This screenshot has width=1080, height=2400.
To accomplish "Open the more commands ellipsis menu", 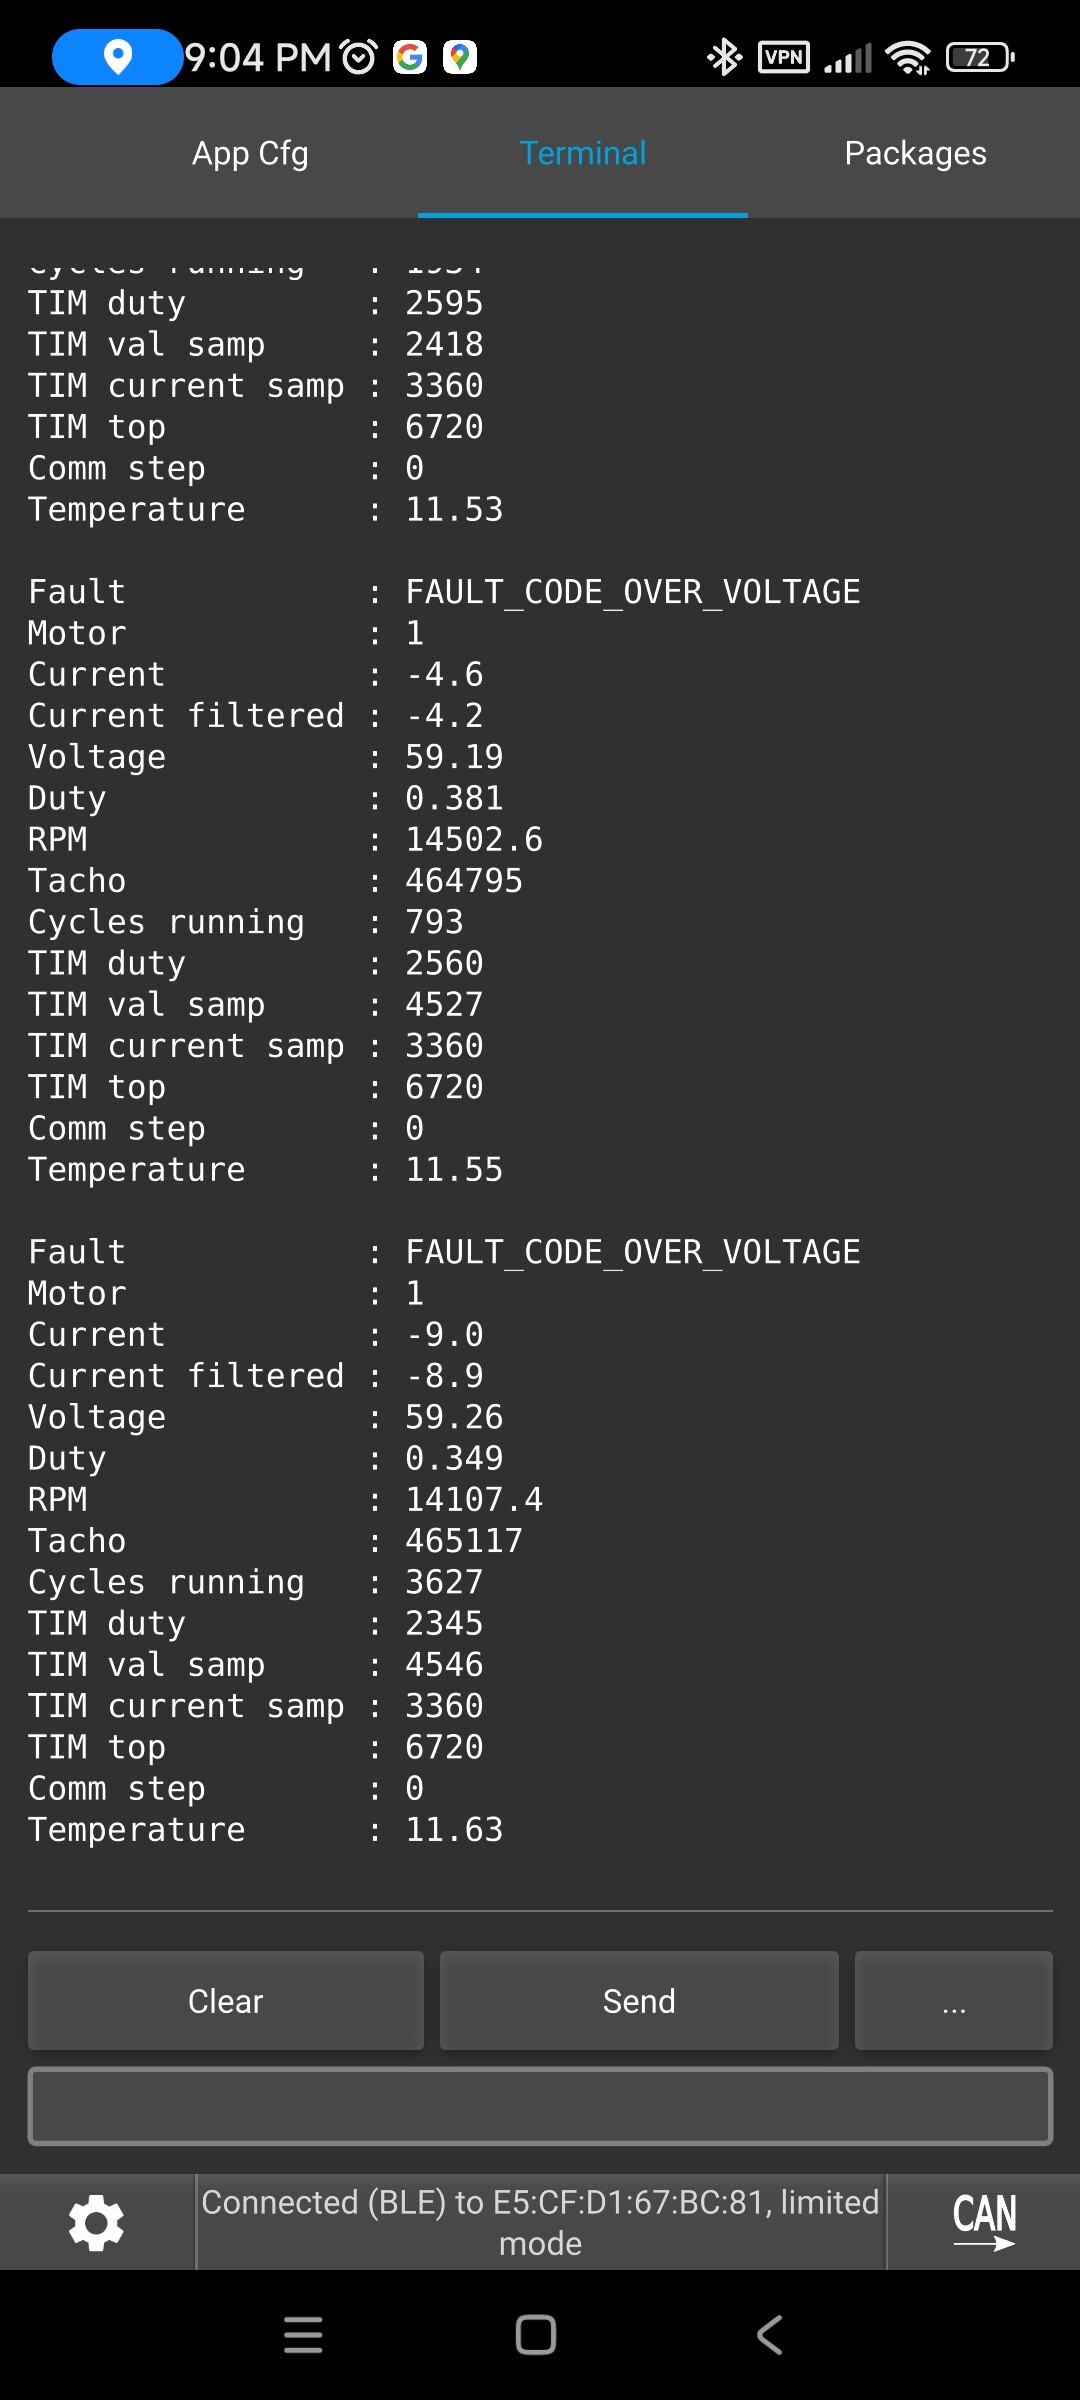I will (x=954, y=2001).
